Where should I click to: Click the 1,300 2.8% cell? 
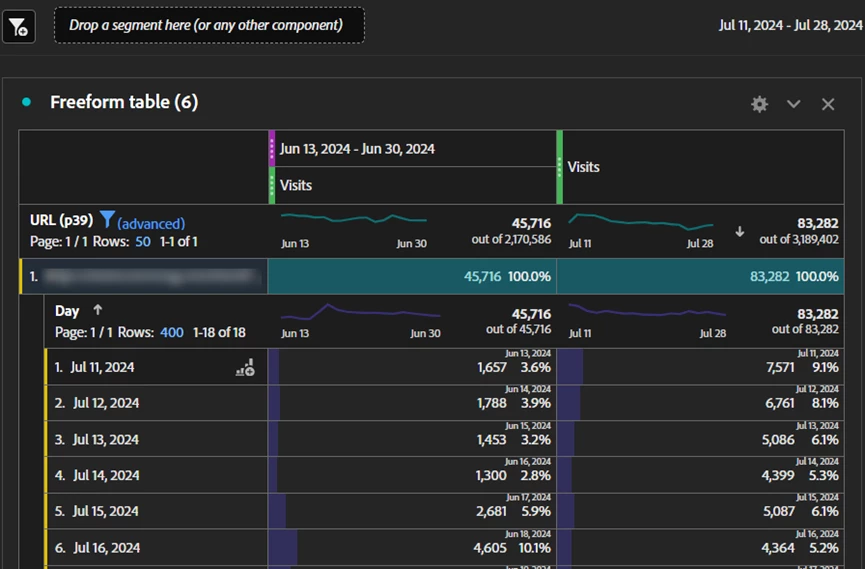click(412, 475)
